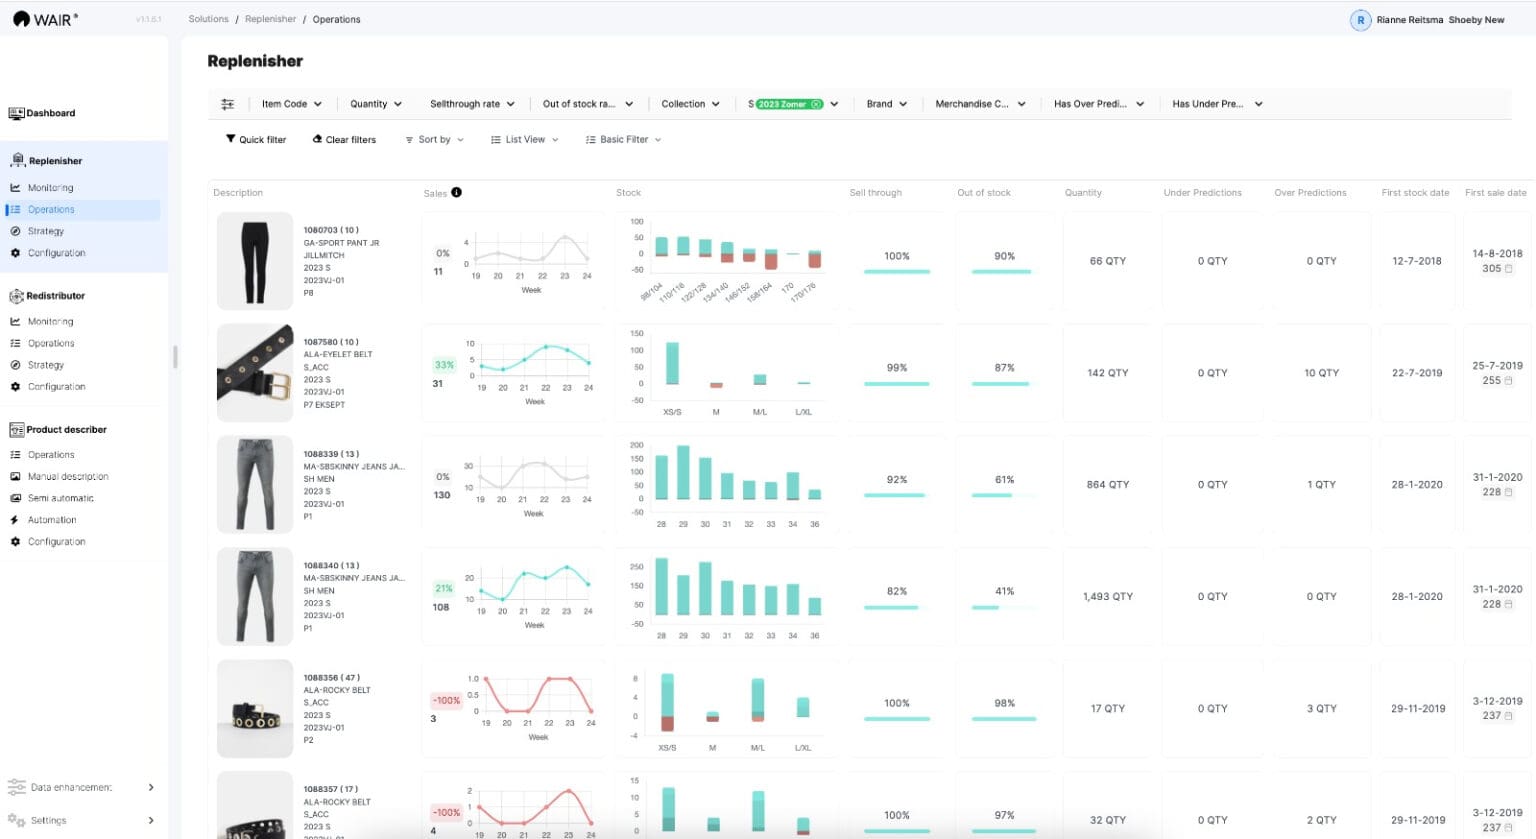Open Replenisher Configuration gear icon
Screen dimensions: 1536x839
pos(17,252)
